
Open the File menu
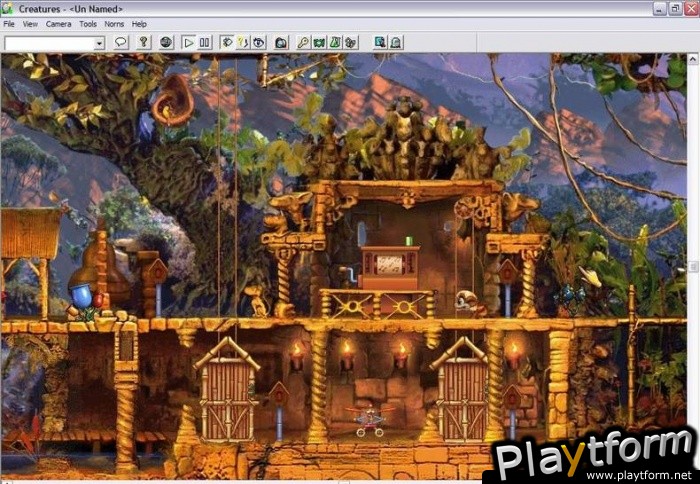[9, 24]
